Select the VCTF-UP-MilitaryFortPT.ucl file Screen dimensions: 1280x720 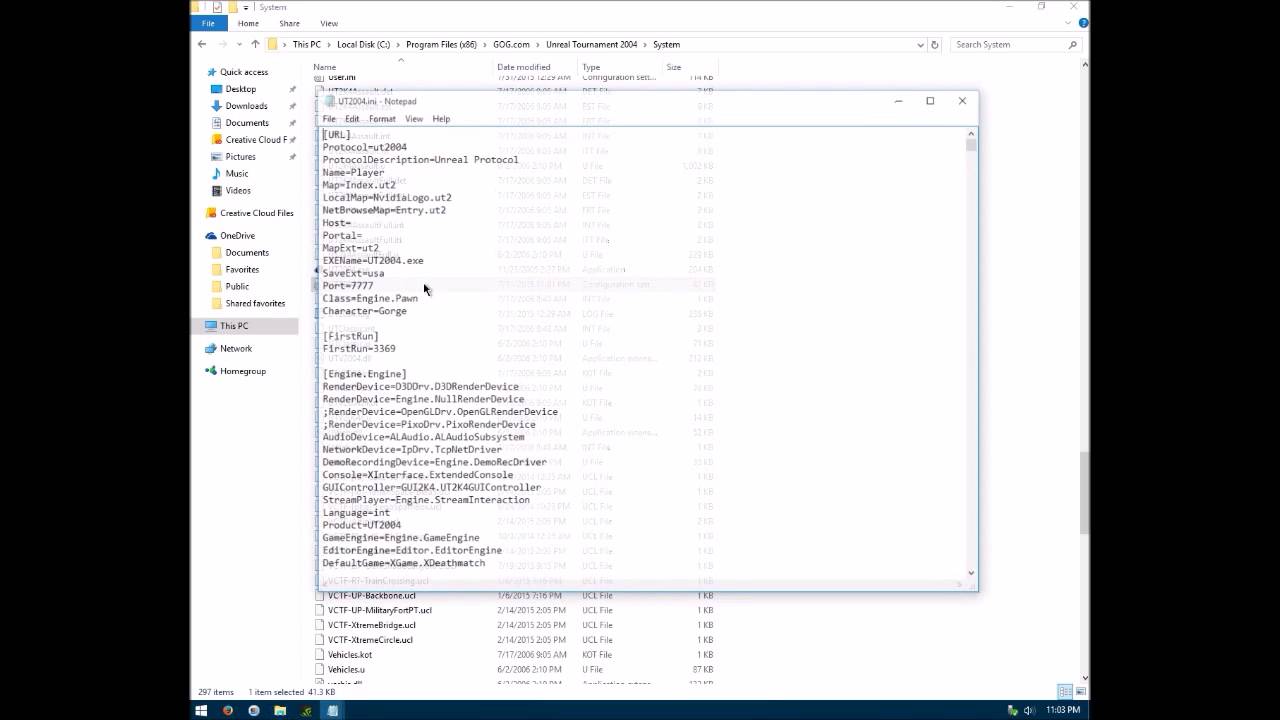pos(380,610)
